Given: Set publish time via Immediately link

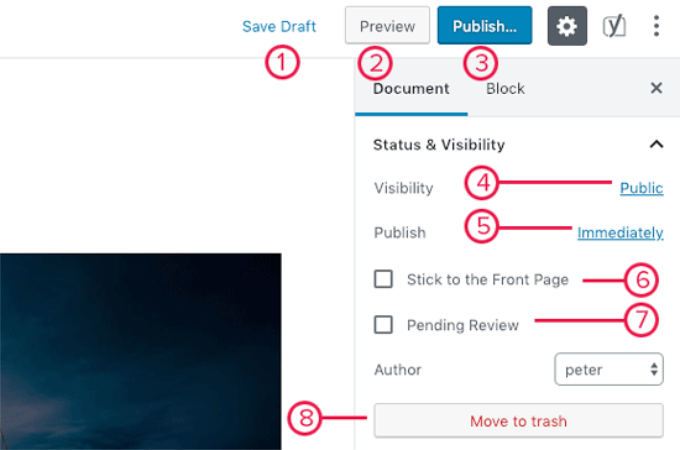Looking at the screenshot, I should [620, 233].
